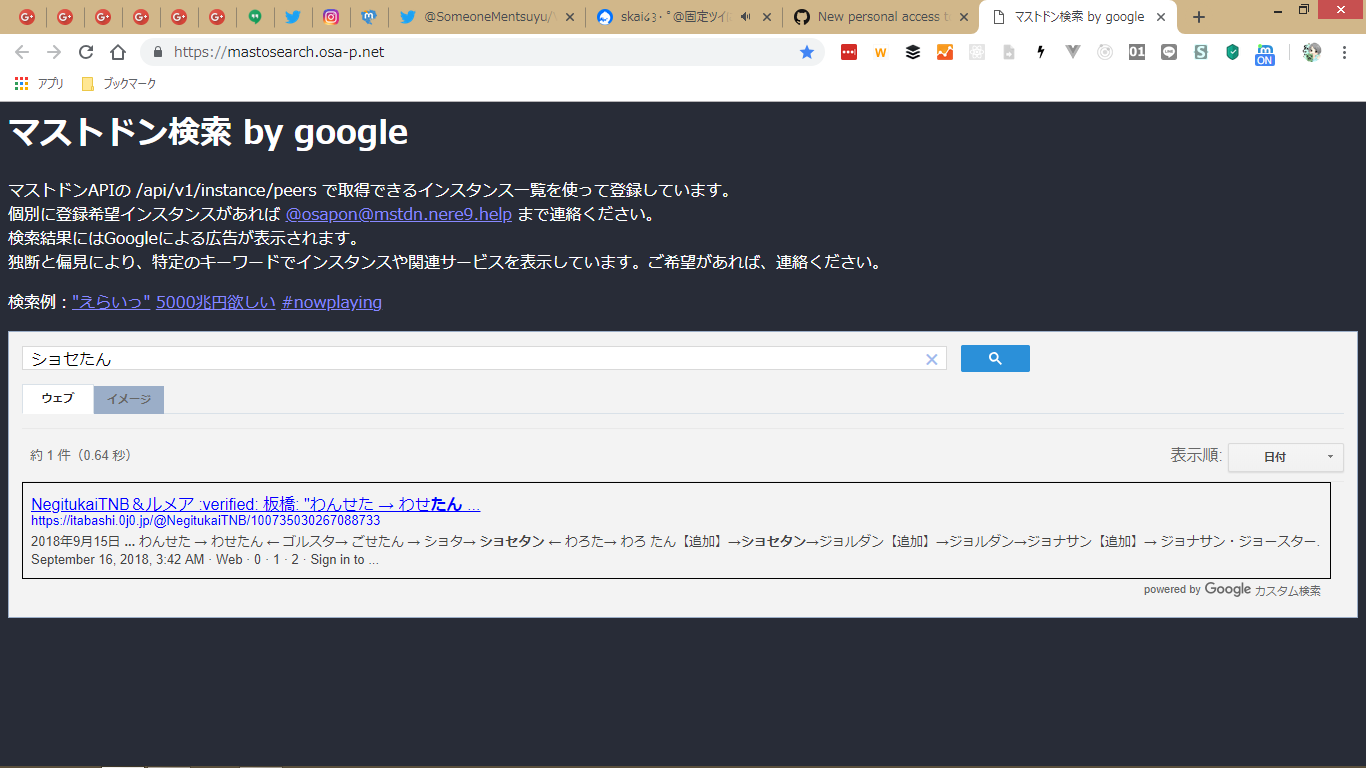This screenshot has height=768, width=1366.
Task: Click the #nowplaying example search link
Action: click(331, 302)
